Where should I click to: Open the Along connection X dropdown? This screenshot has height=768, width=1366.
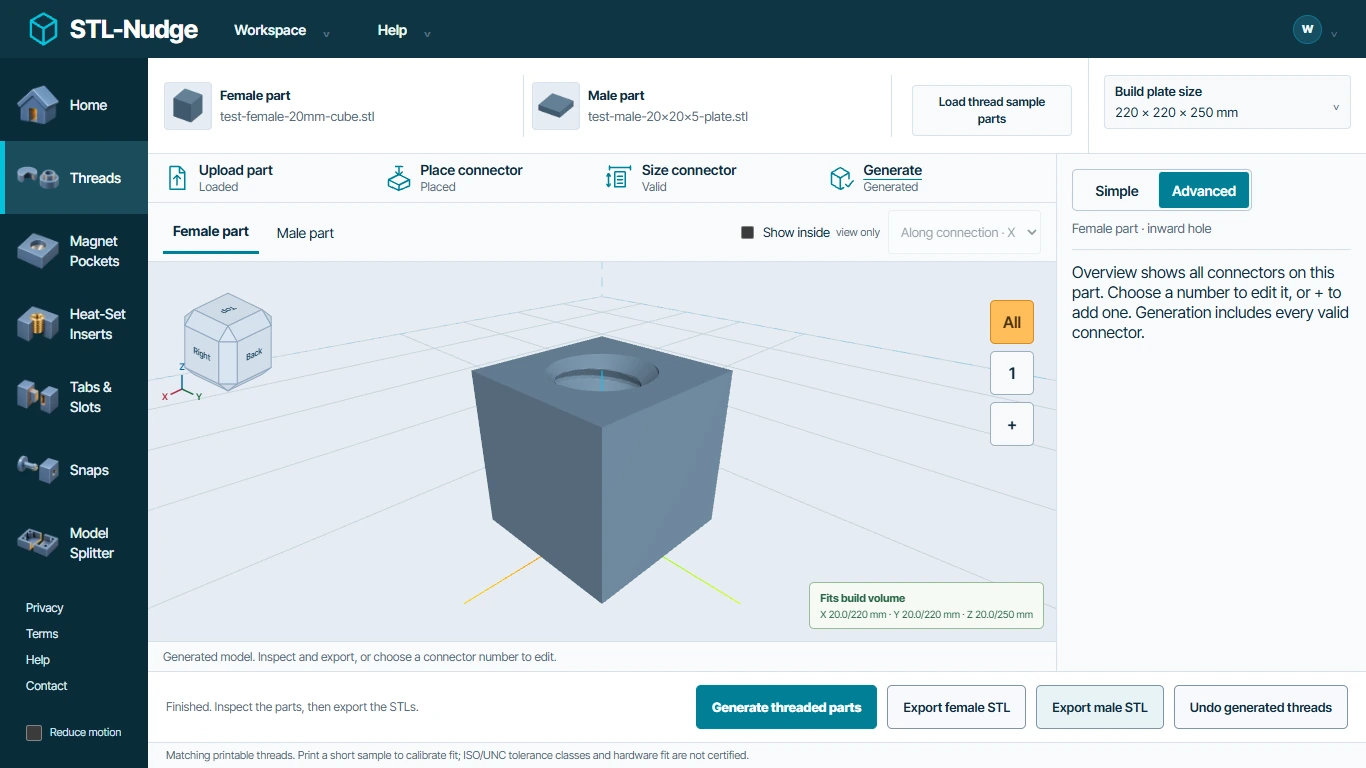click(x=964, y=232)
